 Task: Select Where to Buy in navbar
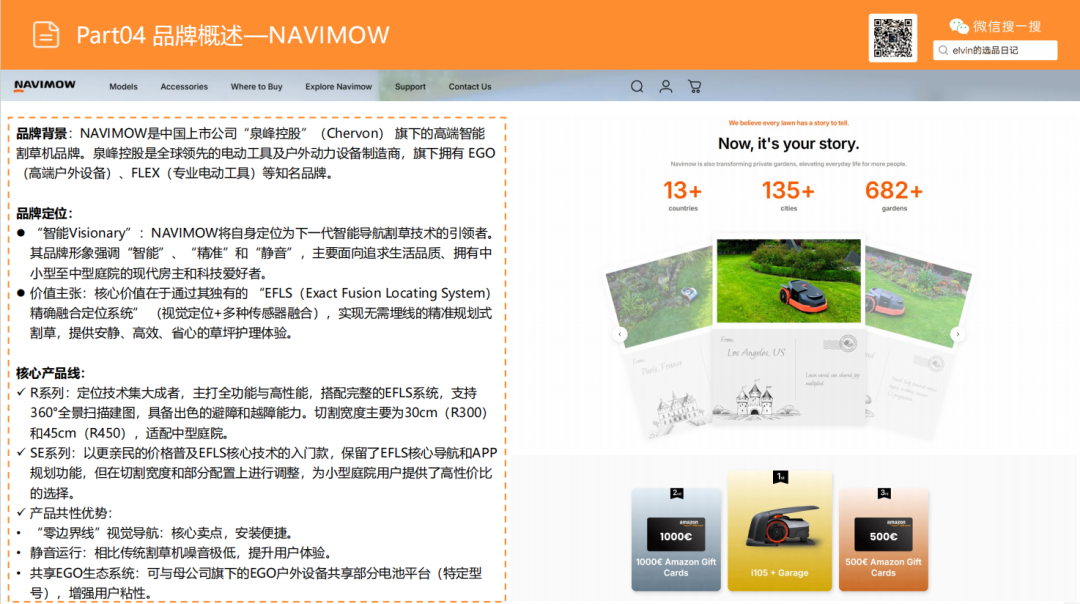pos(256,87)
